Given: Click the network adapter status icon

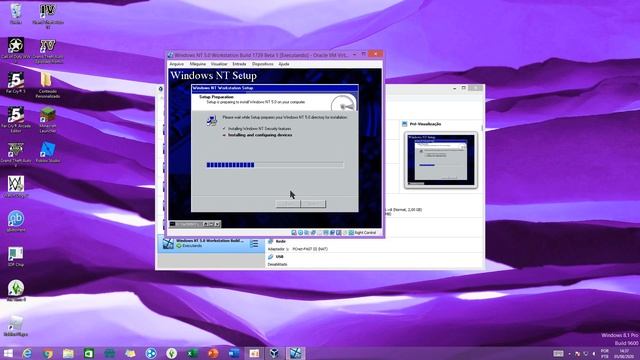Looking at the screenshot, I should point(313,233).
